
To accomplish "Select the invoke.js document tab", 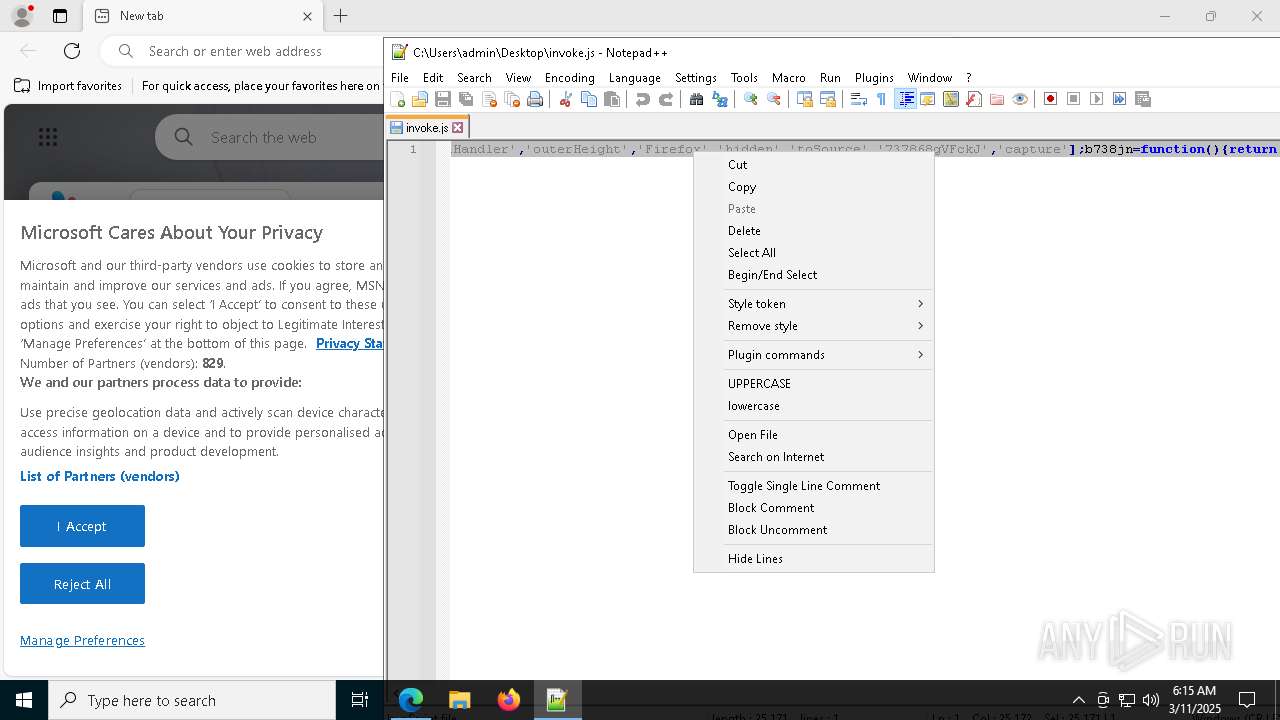I will pyautogui.click(x=427, y=128).
